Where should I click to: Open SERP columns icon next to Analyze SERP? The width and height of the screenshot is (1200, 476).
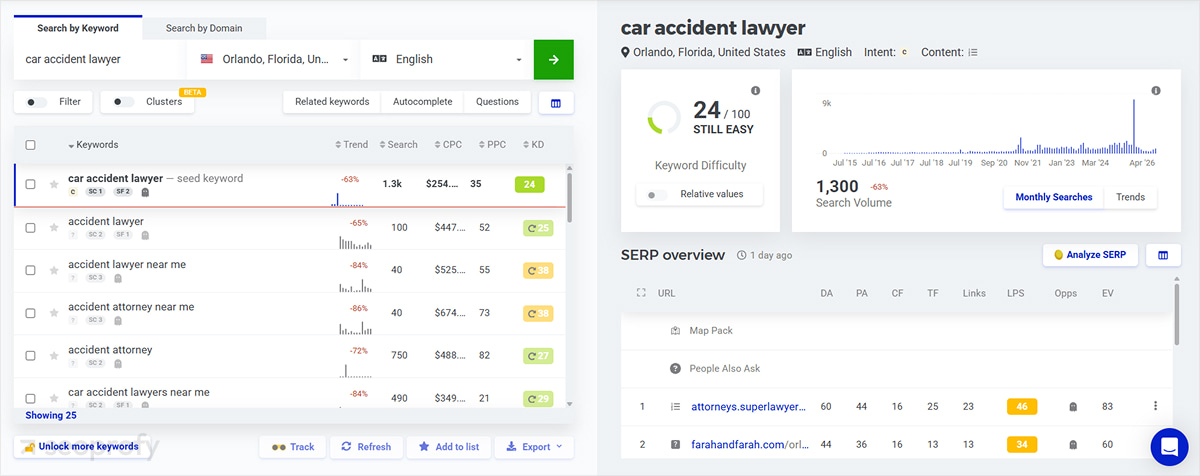1163,255
